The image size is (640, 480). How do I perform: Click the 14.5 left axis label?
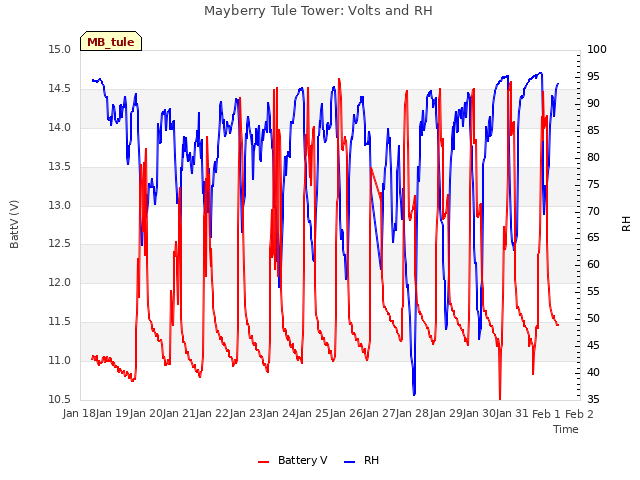click(x=59, y=89)
